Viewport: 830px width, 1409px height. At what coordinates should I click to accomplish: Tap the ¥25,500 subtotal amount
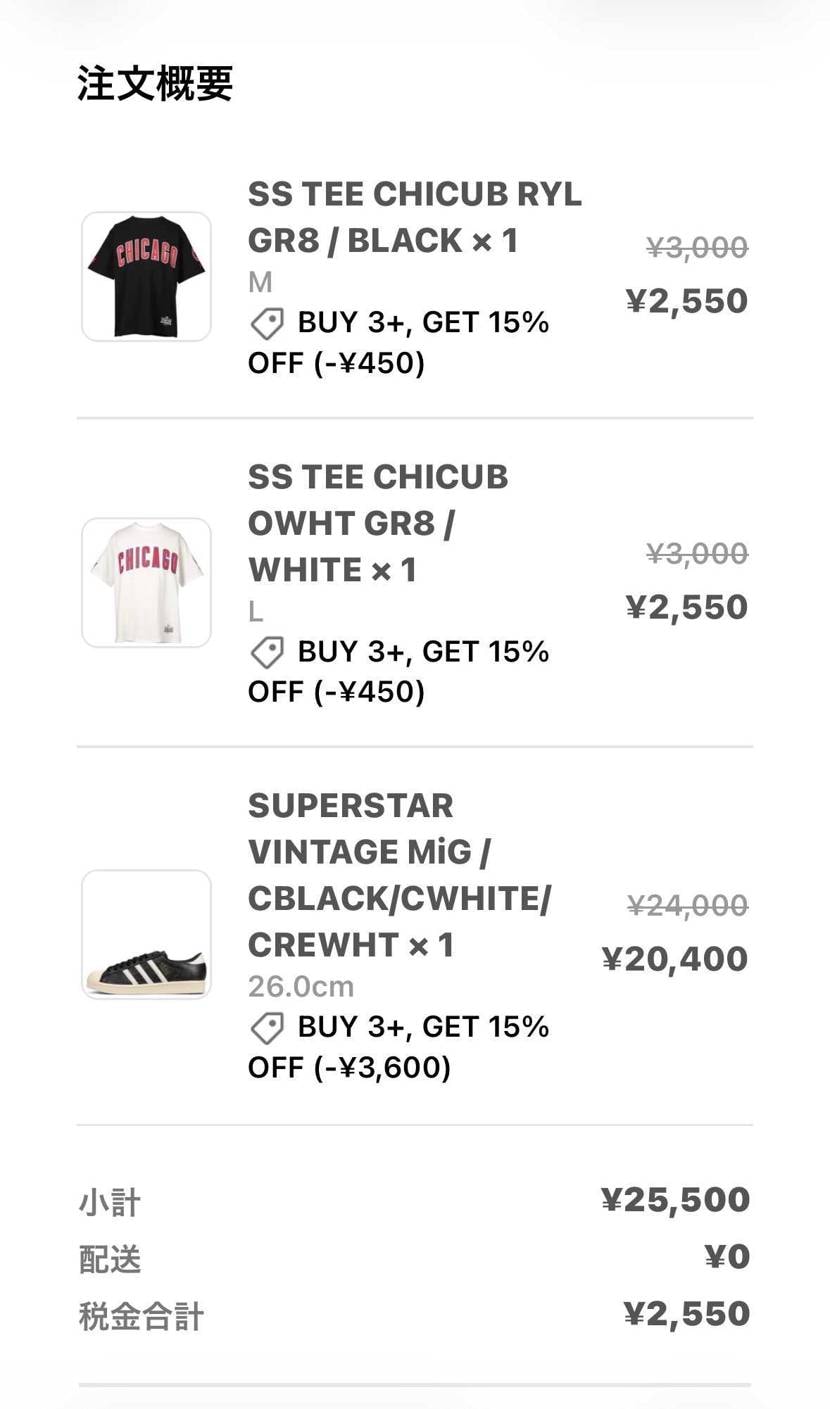[675, 1199]
